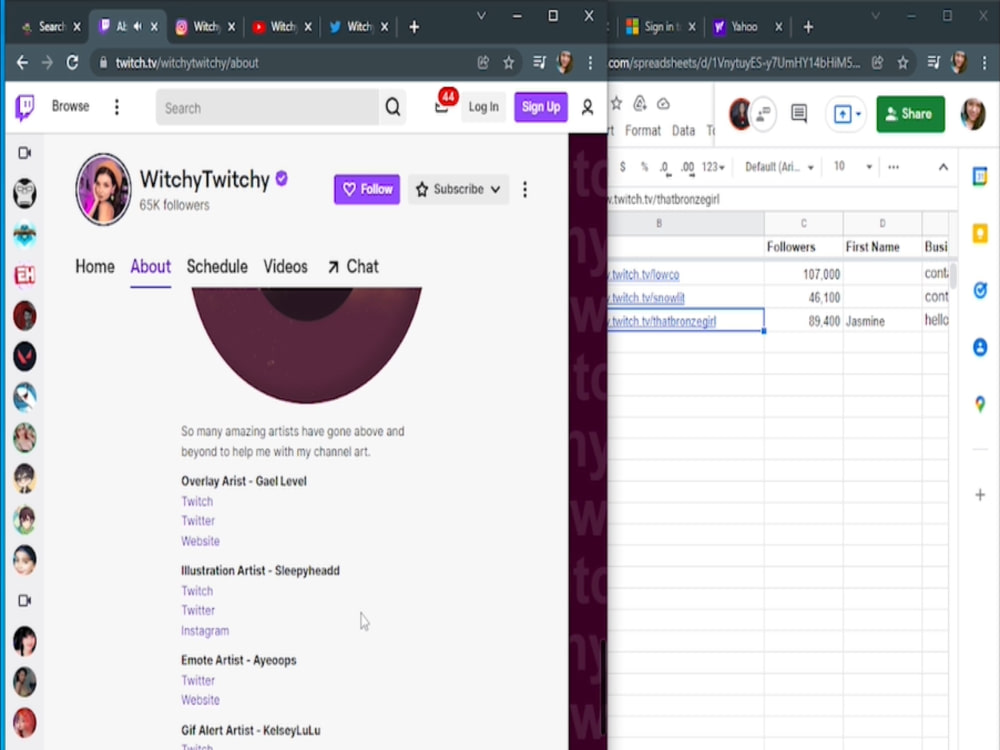
Task: Click the Sign Up button
Action: (541, 107)
